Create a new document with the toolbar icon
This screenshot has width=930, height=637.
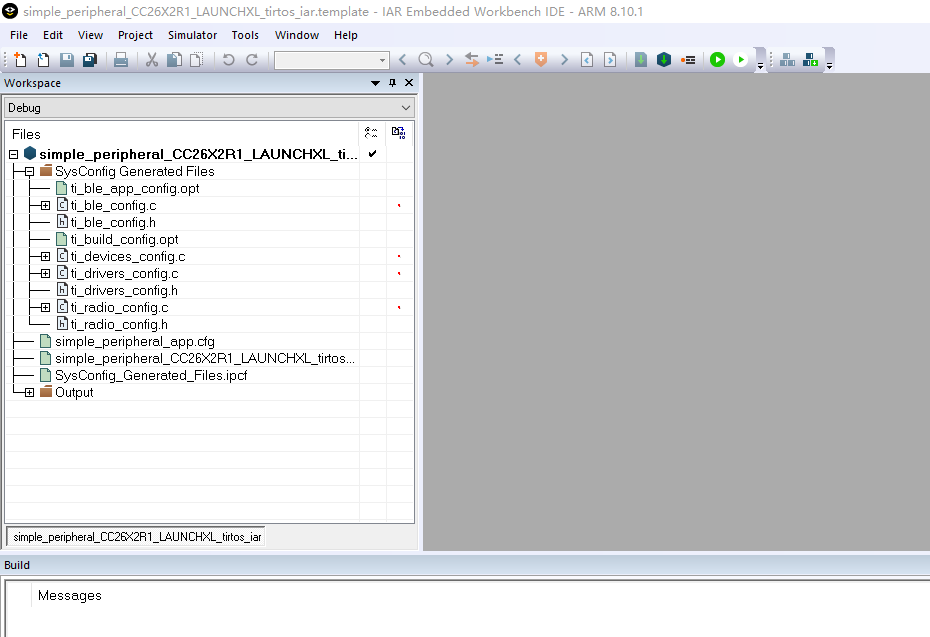pos(20,59)
